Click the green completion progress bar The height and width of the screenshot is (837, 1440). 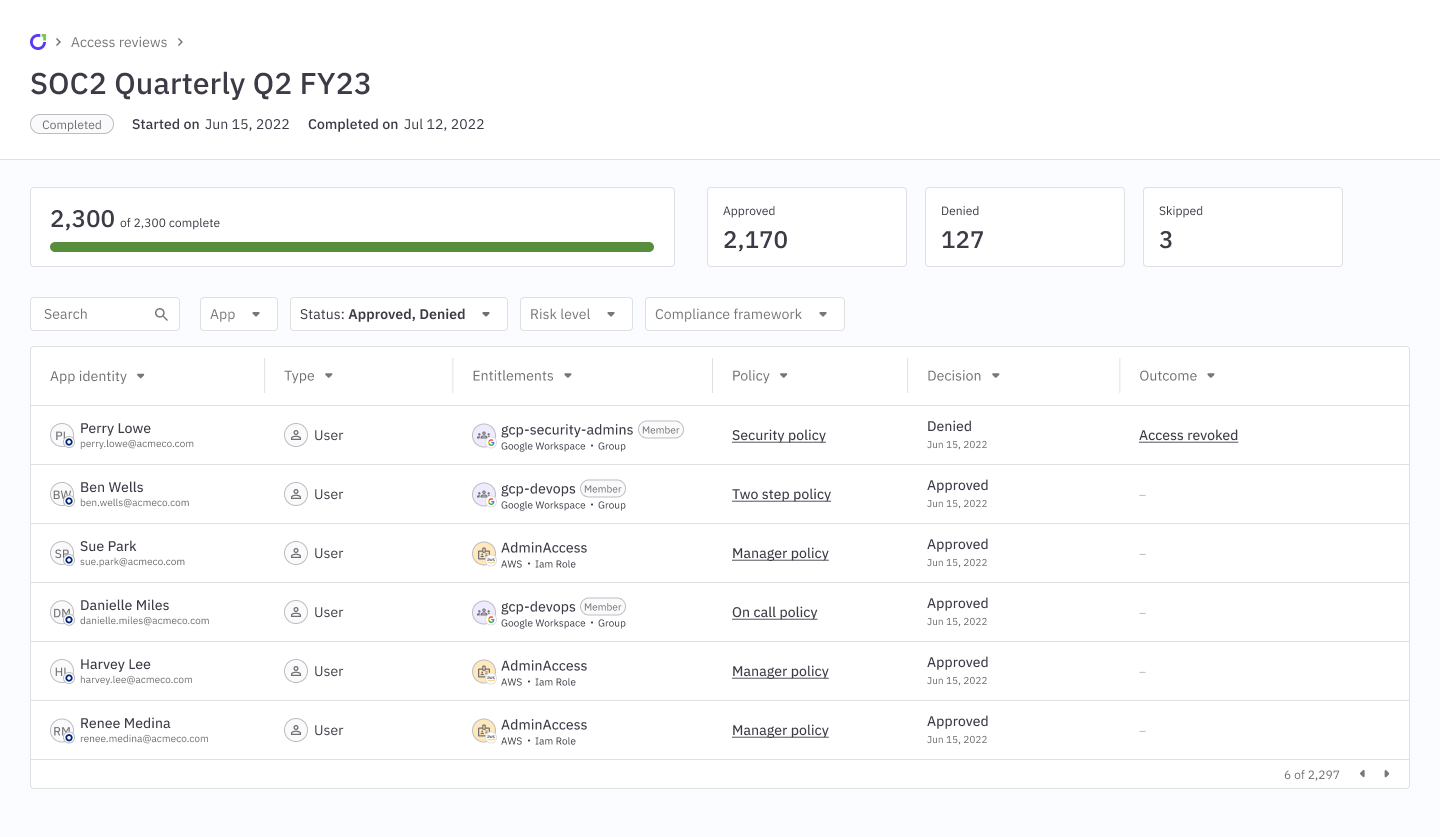tap(352, 246)
